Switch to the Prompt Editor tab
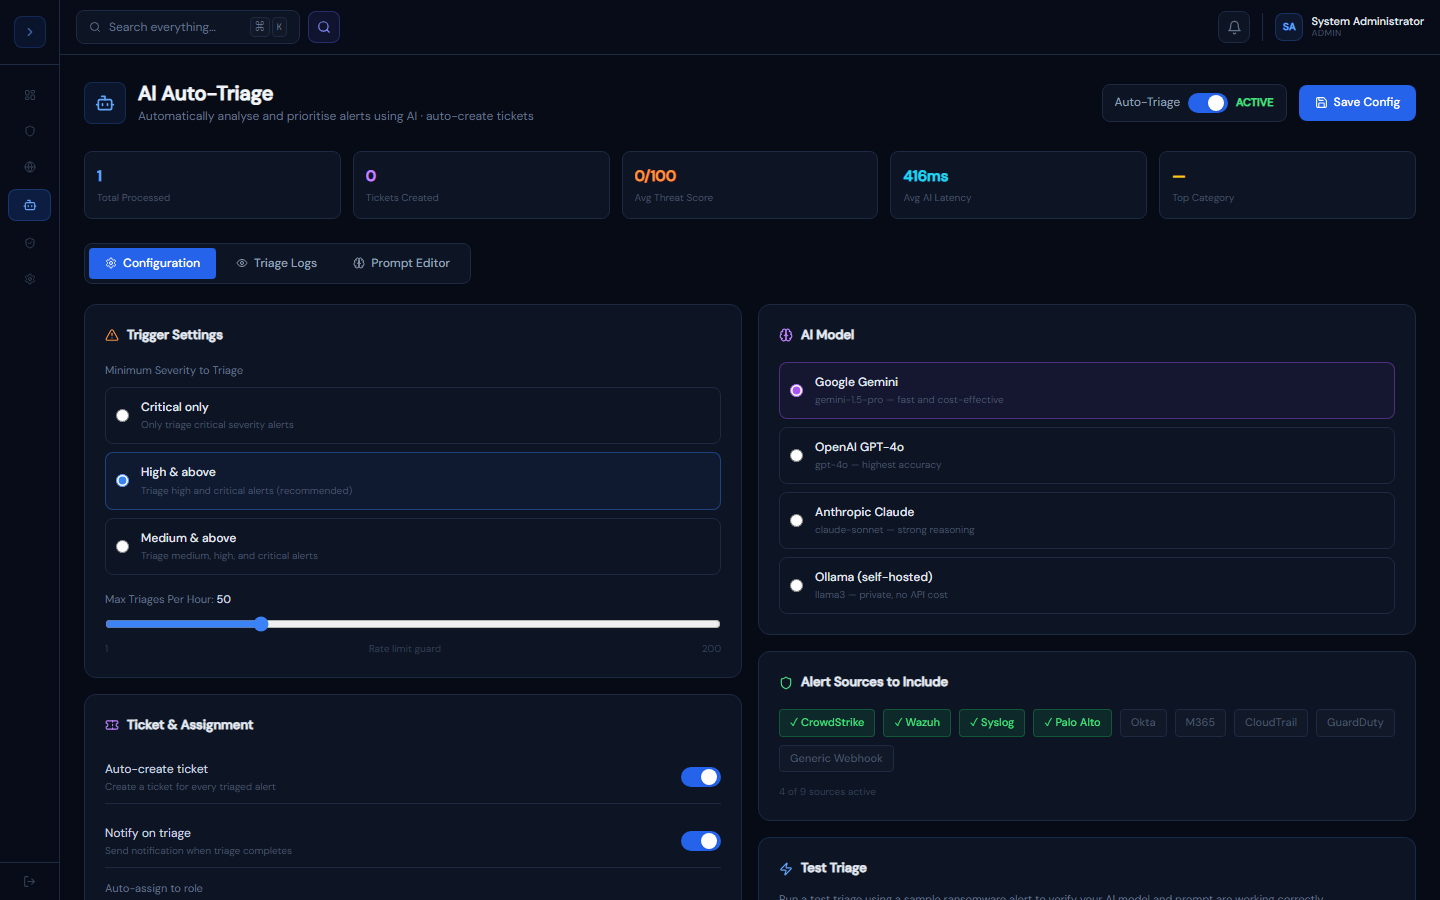Image resolution: width=1440 pixels, height=900 pixels. 402,263
